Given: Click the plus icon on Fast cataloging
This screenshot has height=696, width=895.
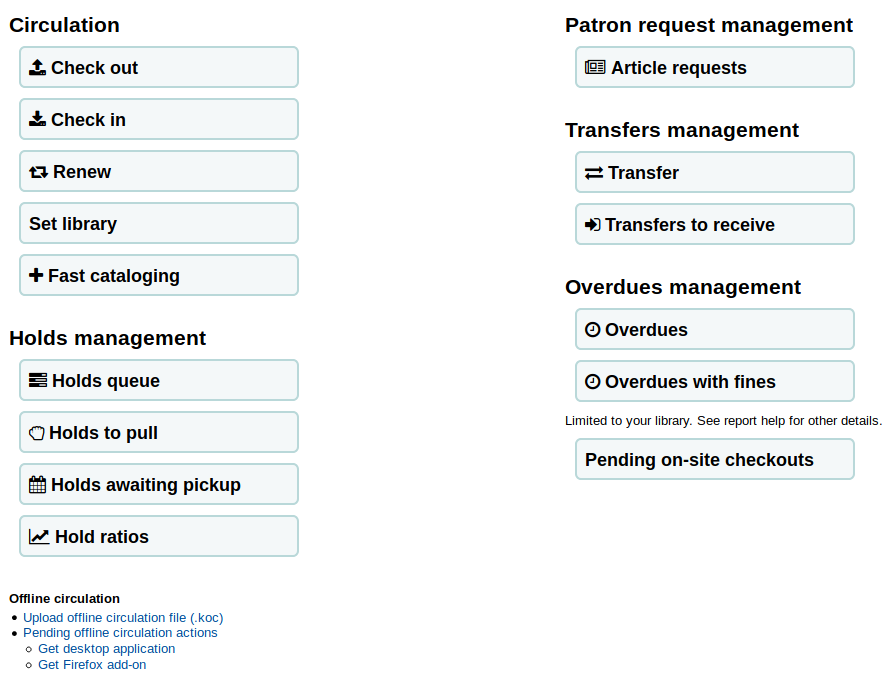Looking at the screenshot, I should 37,276.
